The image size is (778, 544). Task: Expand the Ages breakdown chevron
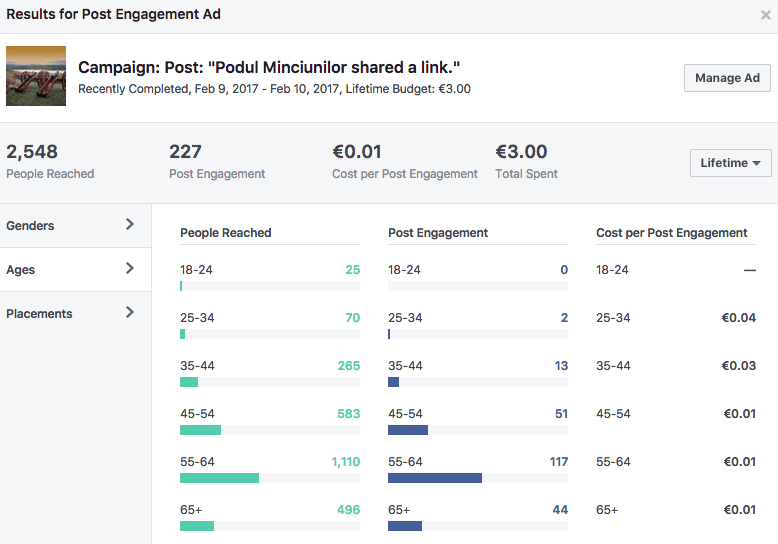[x=129, y=269]
